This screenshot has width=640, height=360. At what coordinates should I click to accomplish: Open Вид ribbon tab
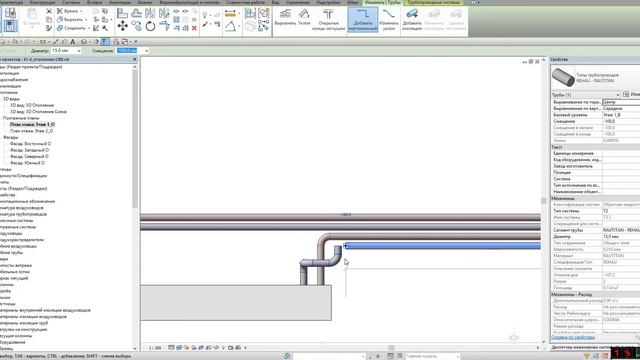(276, 2)
